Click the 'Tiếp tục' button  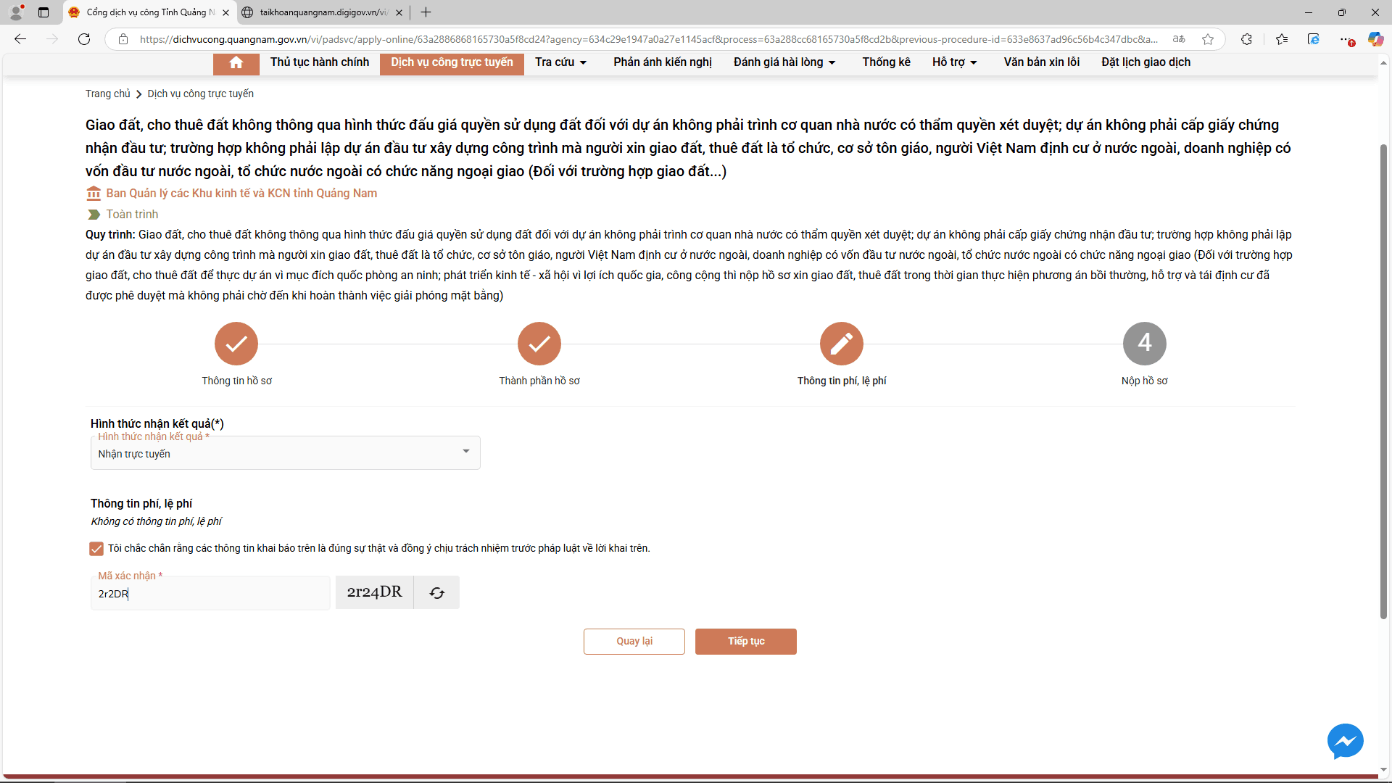pyautogui.click(x=746, y=641)
